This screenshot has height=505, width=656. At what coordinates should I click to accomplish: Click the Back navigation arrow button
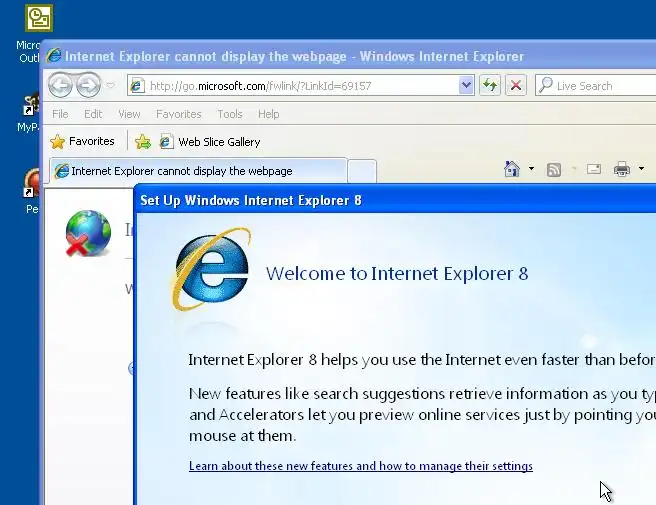point(61,85)
